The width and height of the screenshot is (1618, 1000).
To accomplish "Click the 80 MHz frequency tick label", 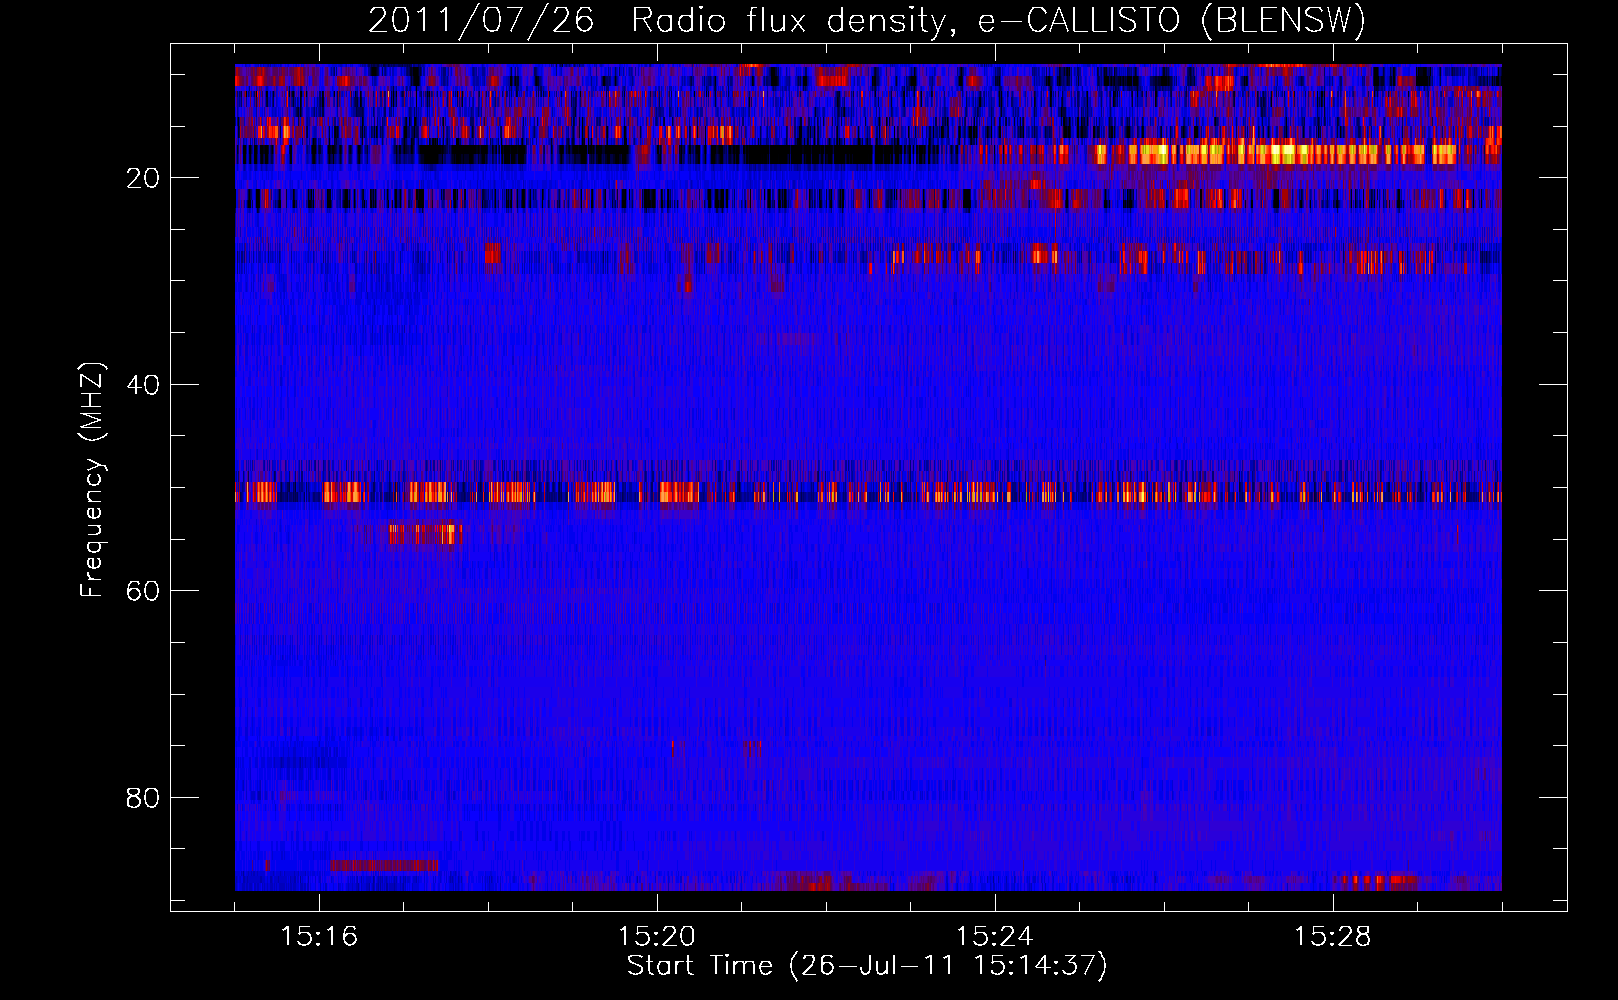I will [143, 798].
